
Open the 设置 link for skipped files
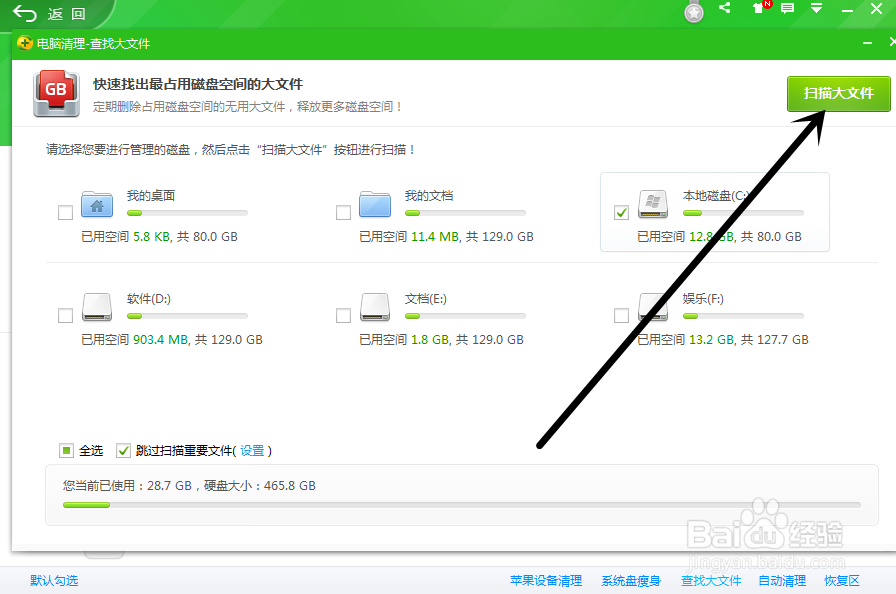point(254,451)
